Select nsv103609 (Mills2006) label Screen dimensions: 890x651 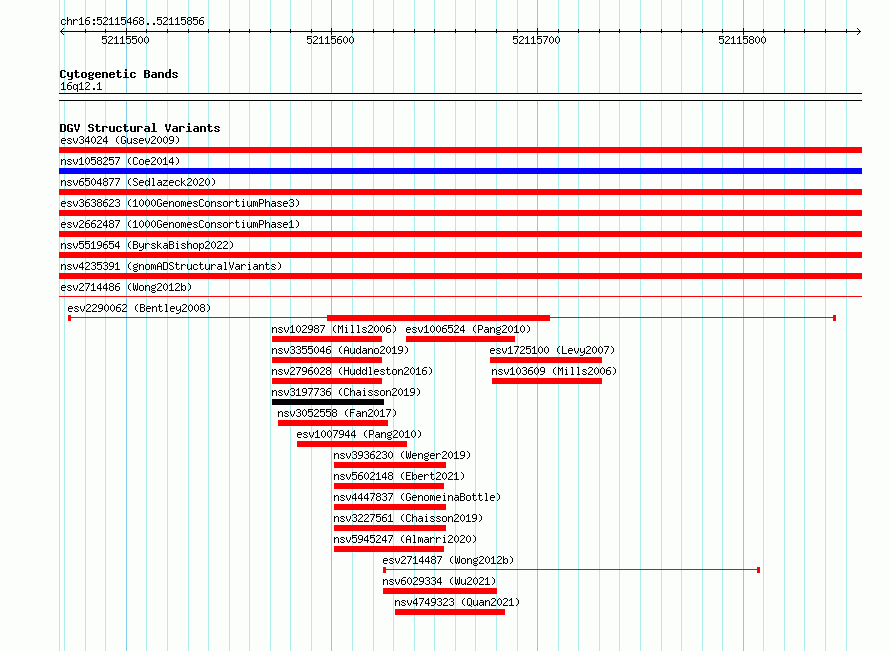point(554,371)
